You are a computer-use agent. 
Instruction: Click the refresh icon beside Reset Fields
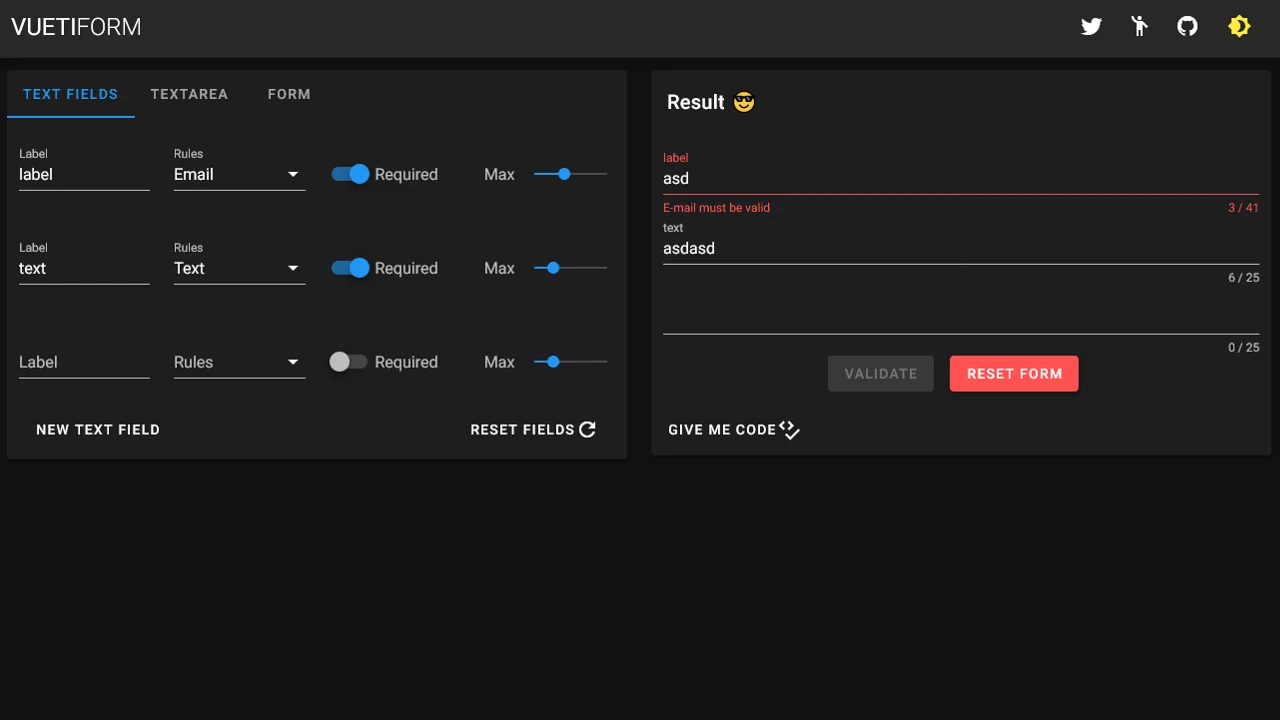tap(588, 430)
